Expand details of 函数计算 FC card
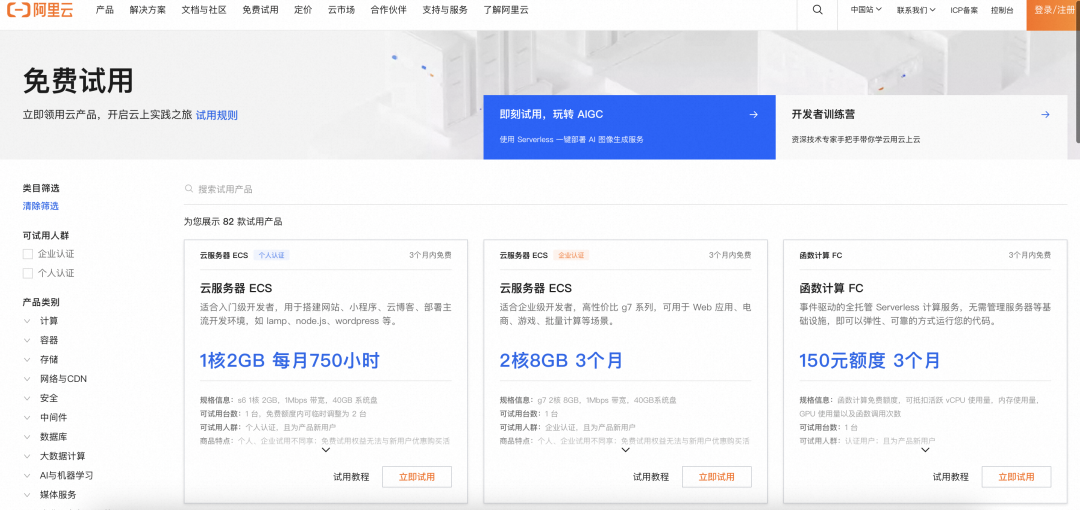Screen dimensions: 1080x510 pyautogui.click(x=926, y=450)
